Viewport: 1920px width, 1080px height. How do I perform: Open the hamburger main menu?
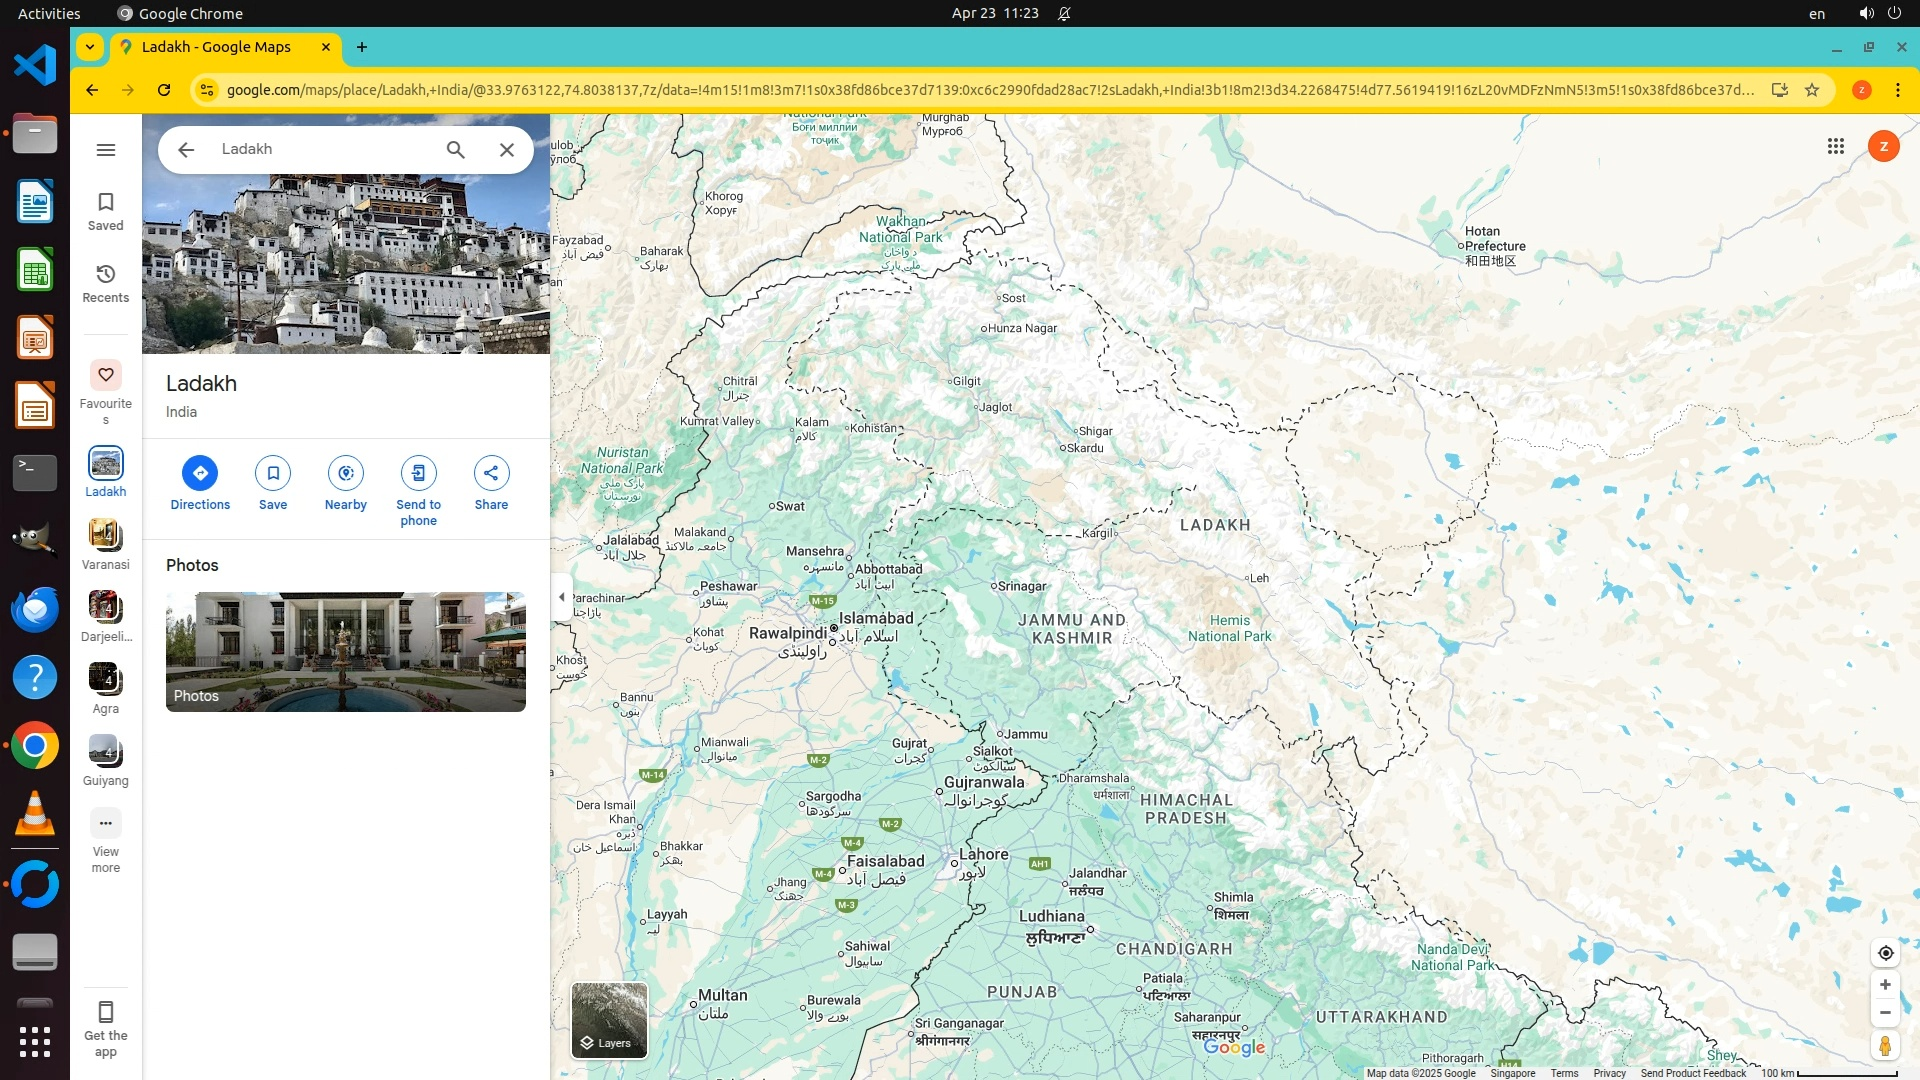click(x=105, y=150)
